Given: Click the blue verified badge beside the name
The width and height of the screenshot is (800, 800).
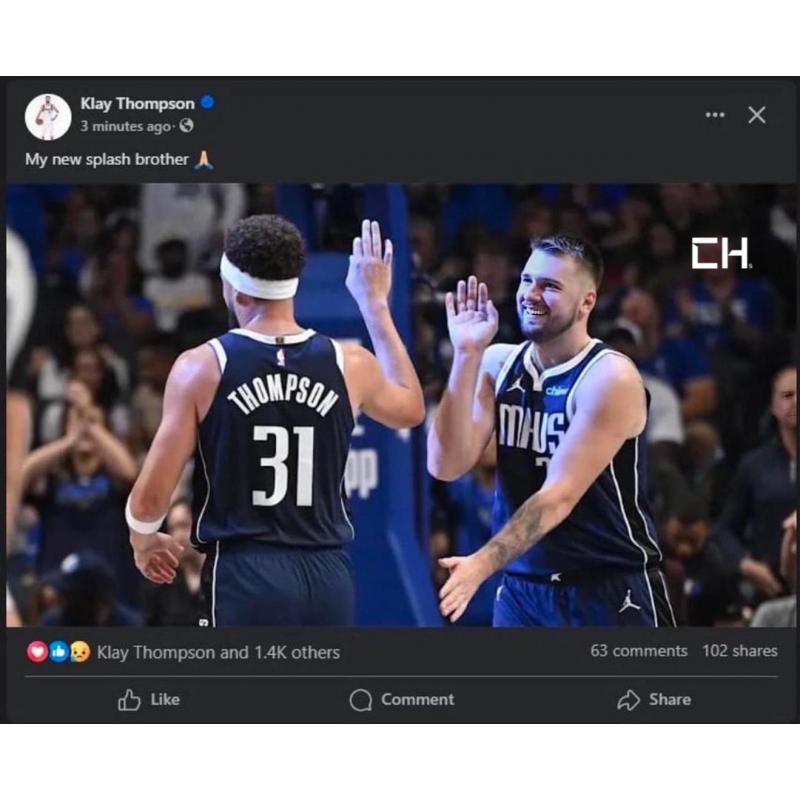Looking at the screenshot, I should [208, 103].
